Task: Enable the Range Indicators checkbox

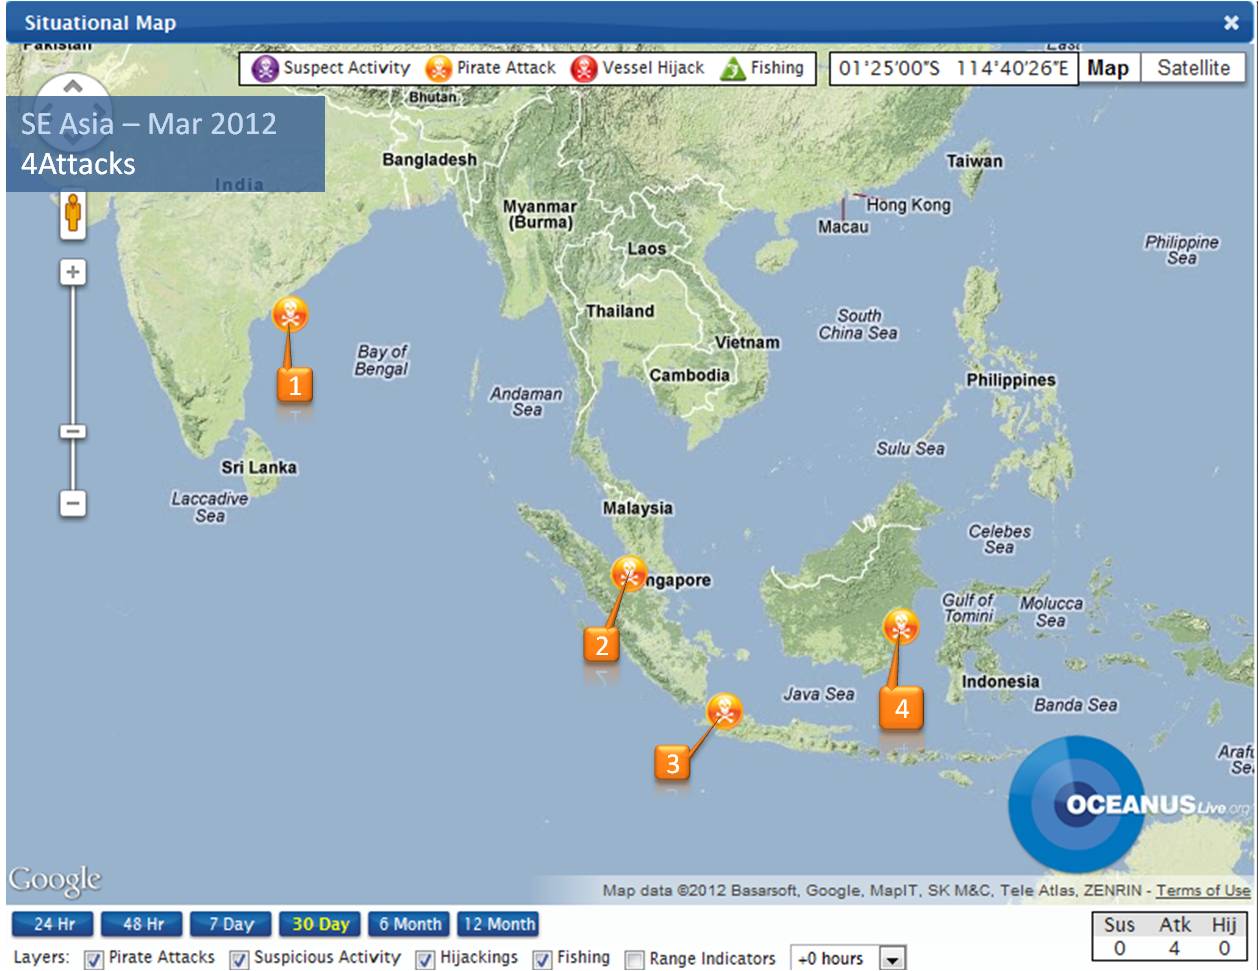Action: coord(634,959)
